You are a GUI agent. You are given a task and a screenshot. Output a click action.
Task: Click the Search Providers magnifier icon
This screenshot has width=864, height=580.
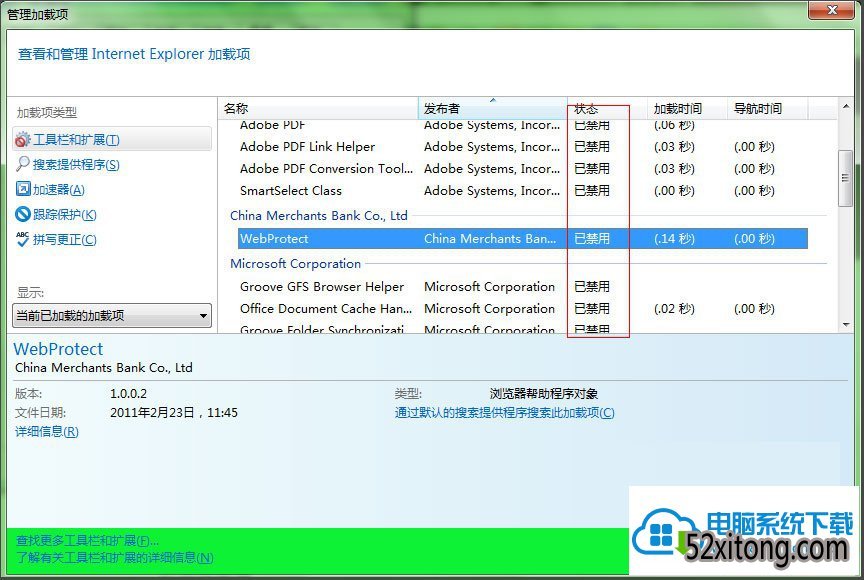click(x=23, y=164)
